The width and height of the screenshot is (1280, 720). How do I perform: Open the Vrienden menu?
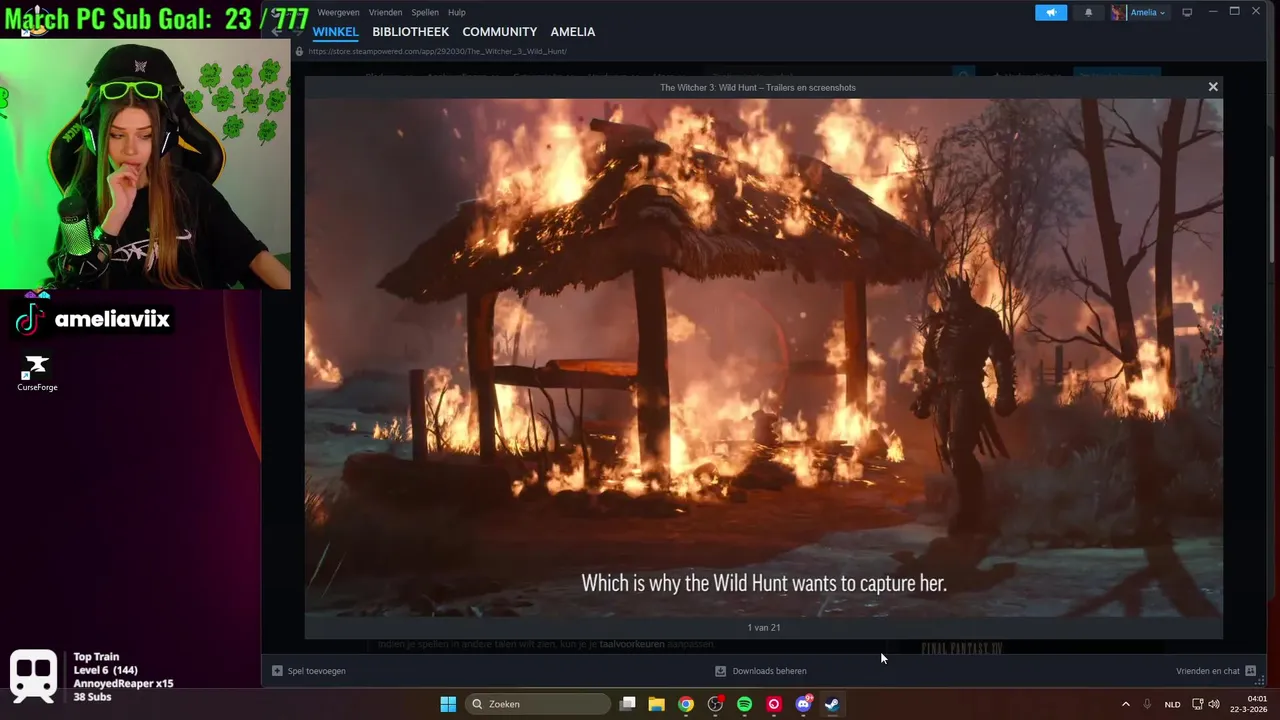385,12
